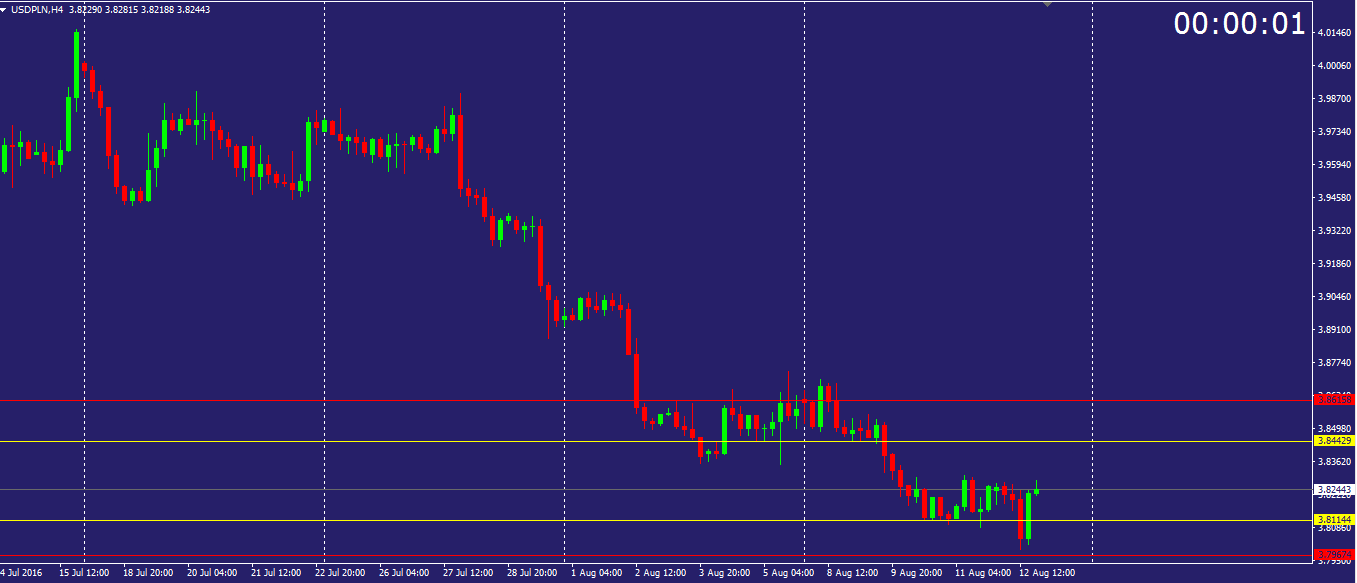Click the yellow 3.84429 price label
This screenshot has width=1357, height=583.
click(1334, 440)
